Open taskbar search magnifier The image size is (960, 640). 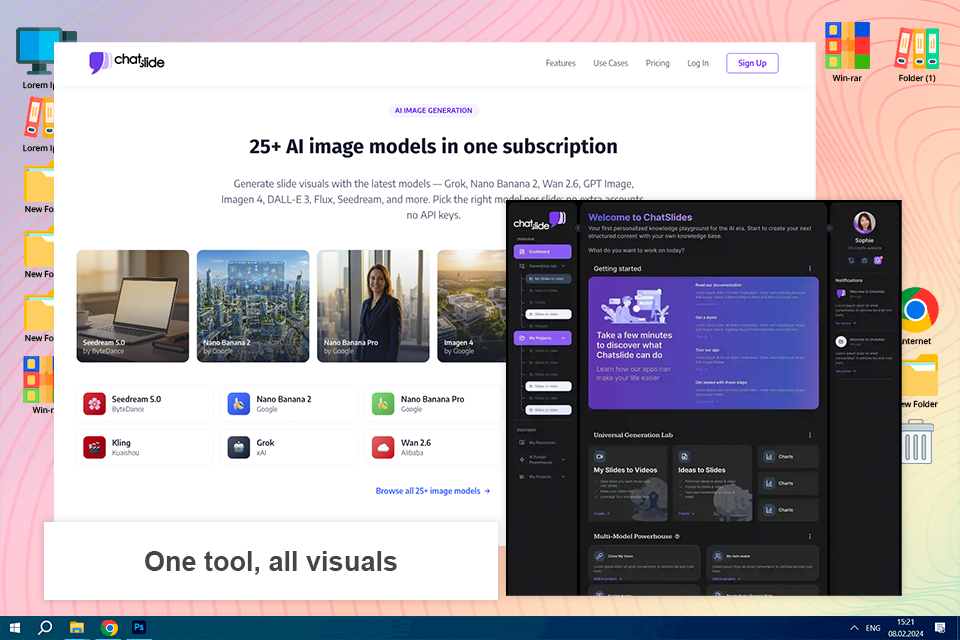(x=45, y=628)
